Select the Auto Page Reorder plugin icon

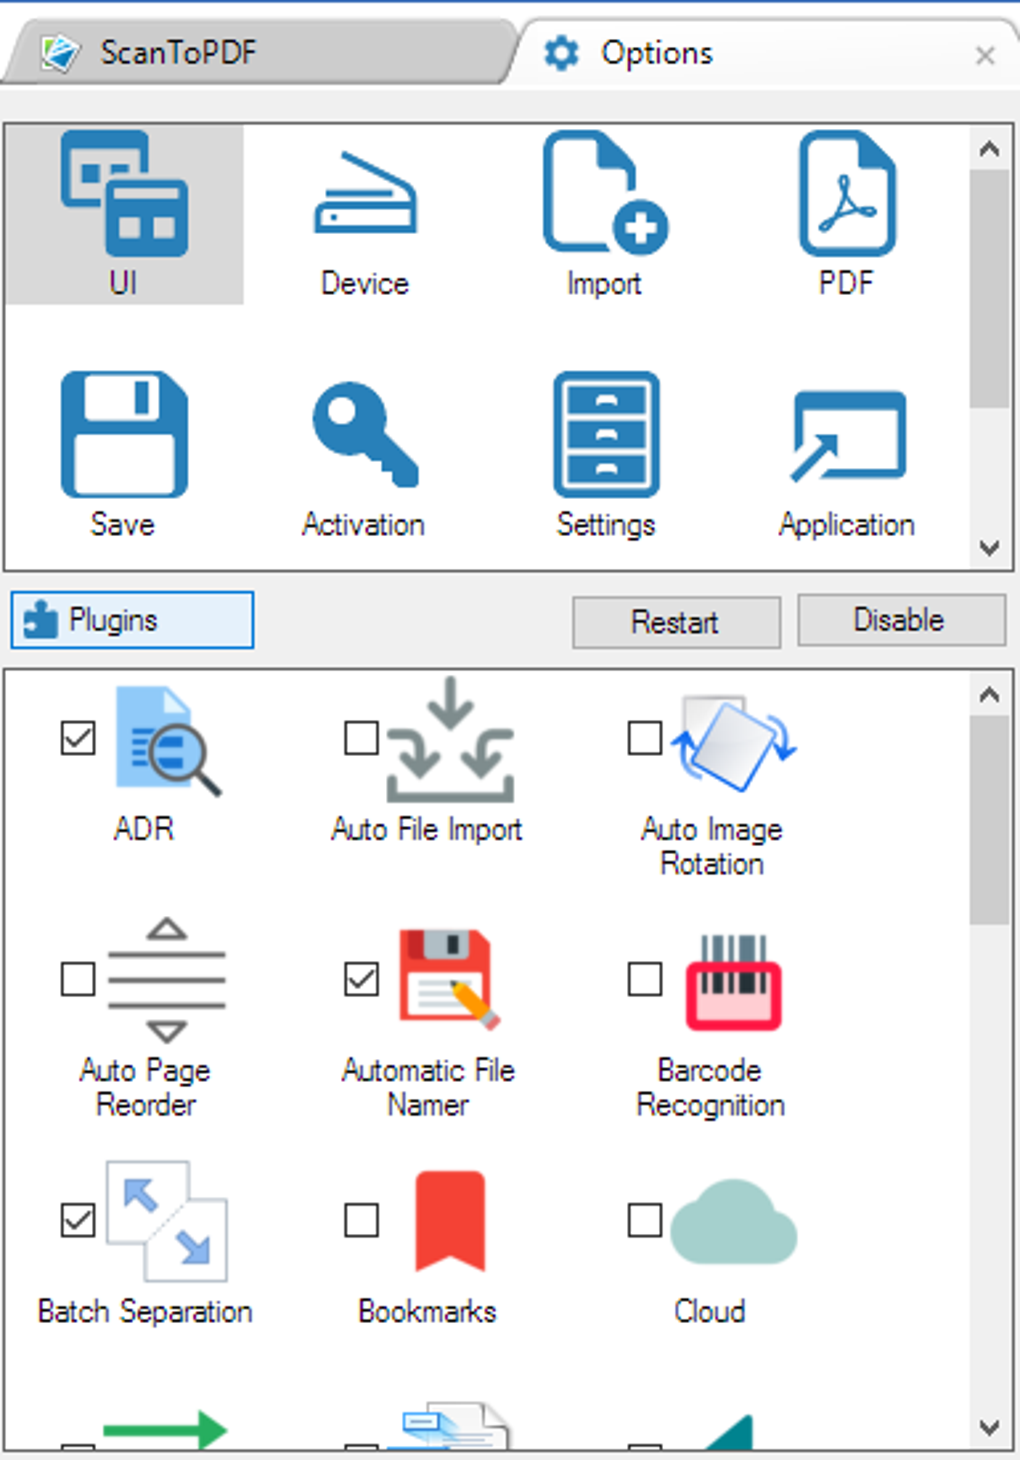(x=167, y=981)
